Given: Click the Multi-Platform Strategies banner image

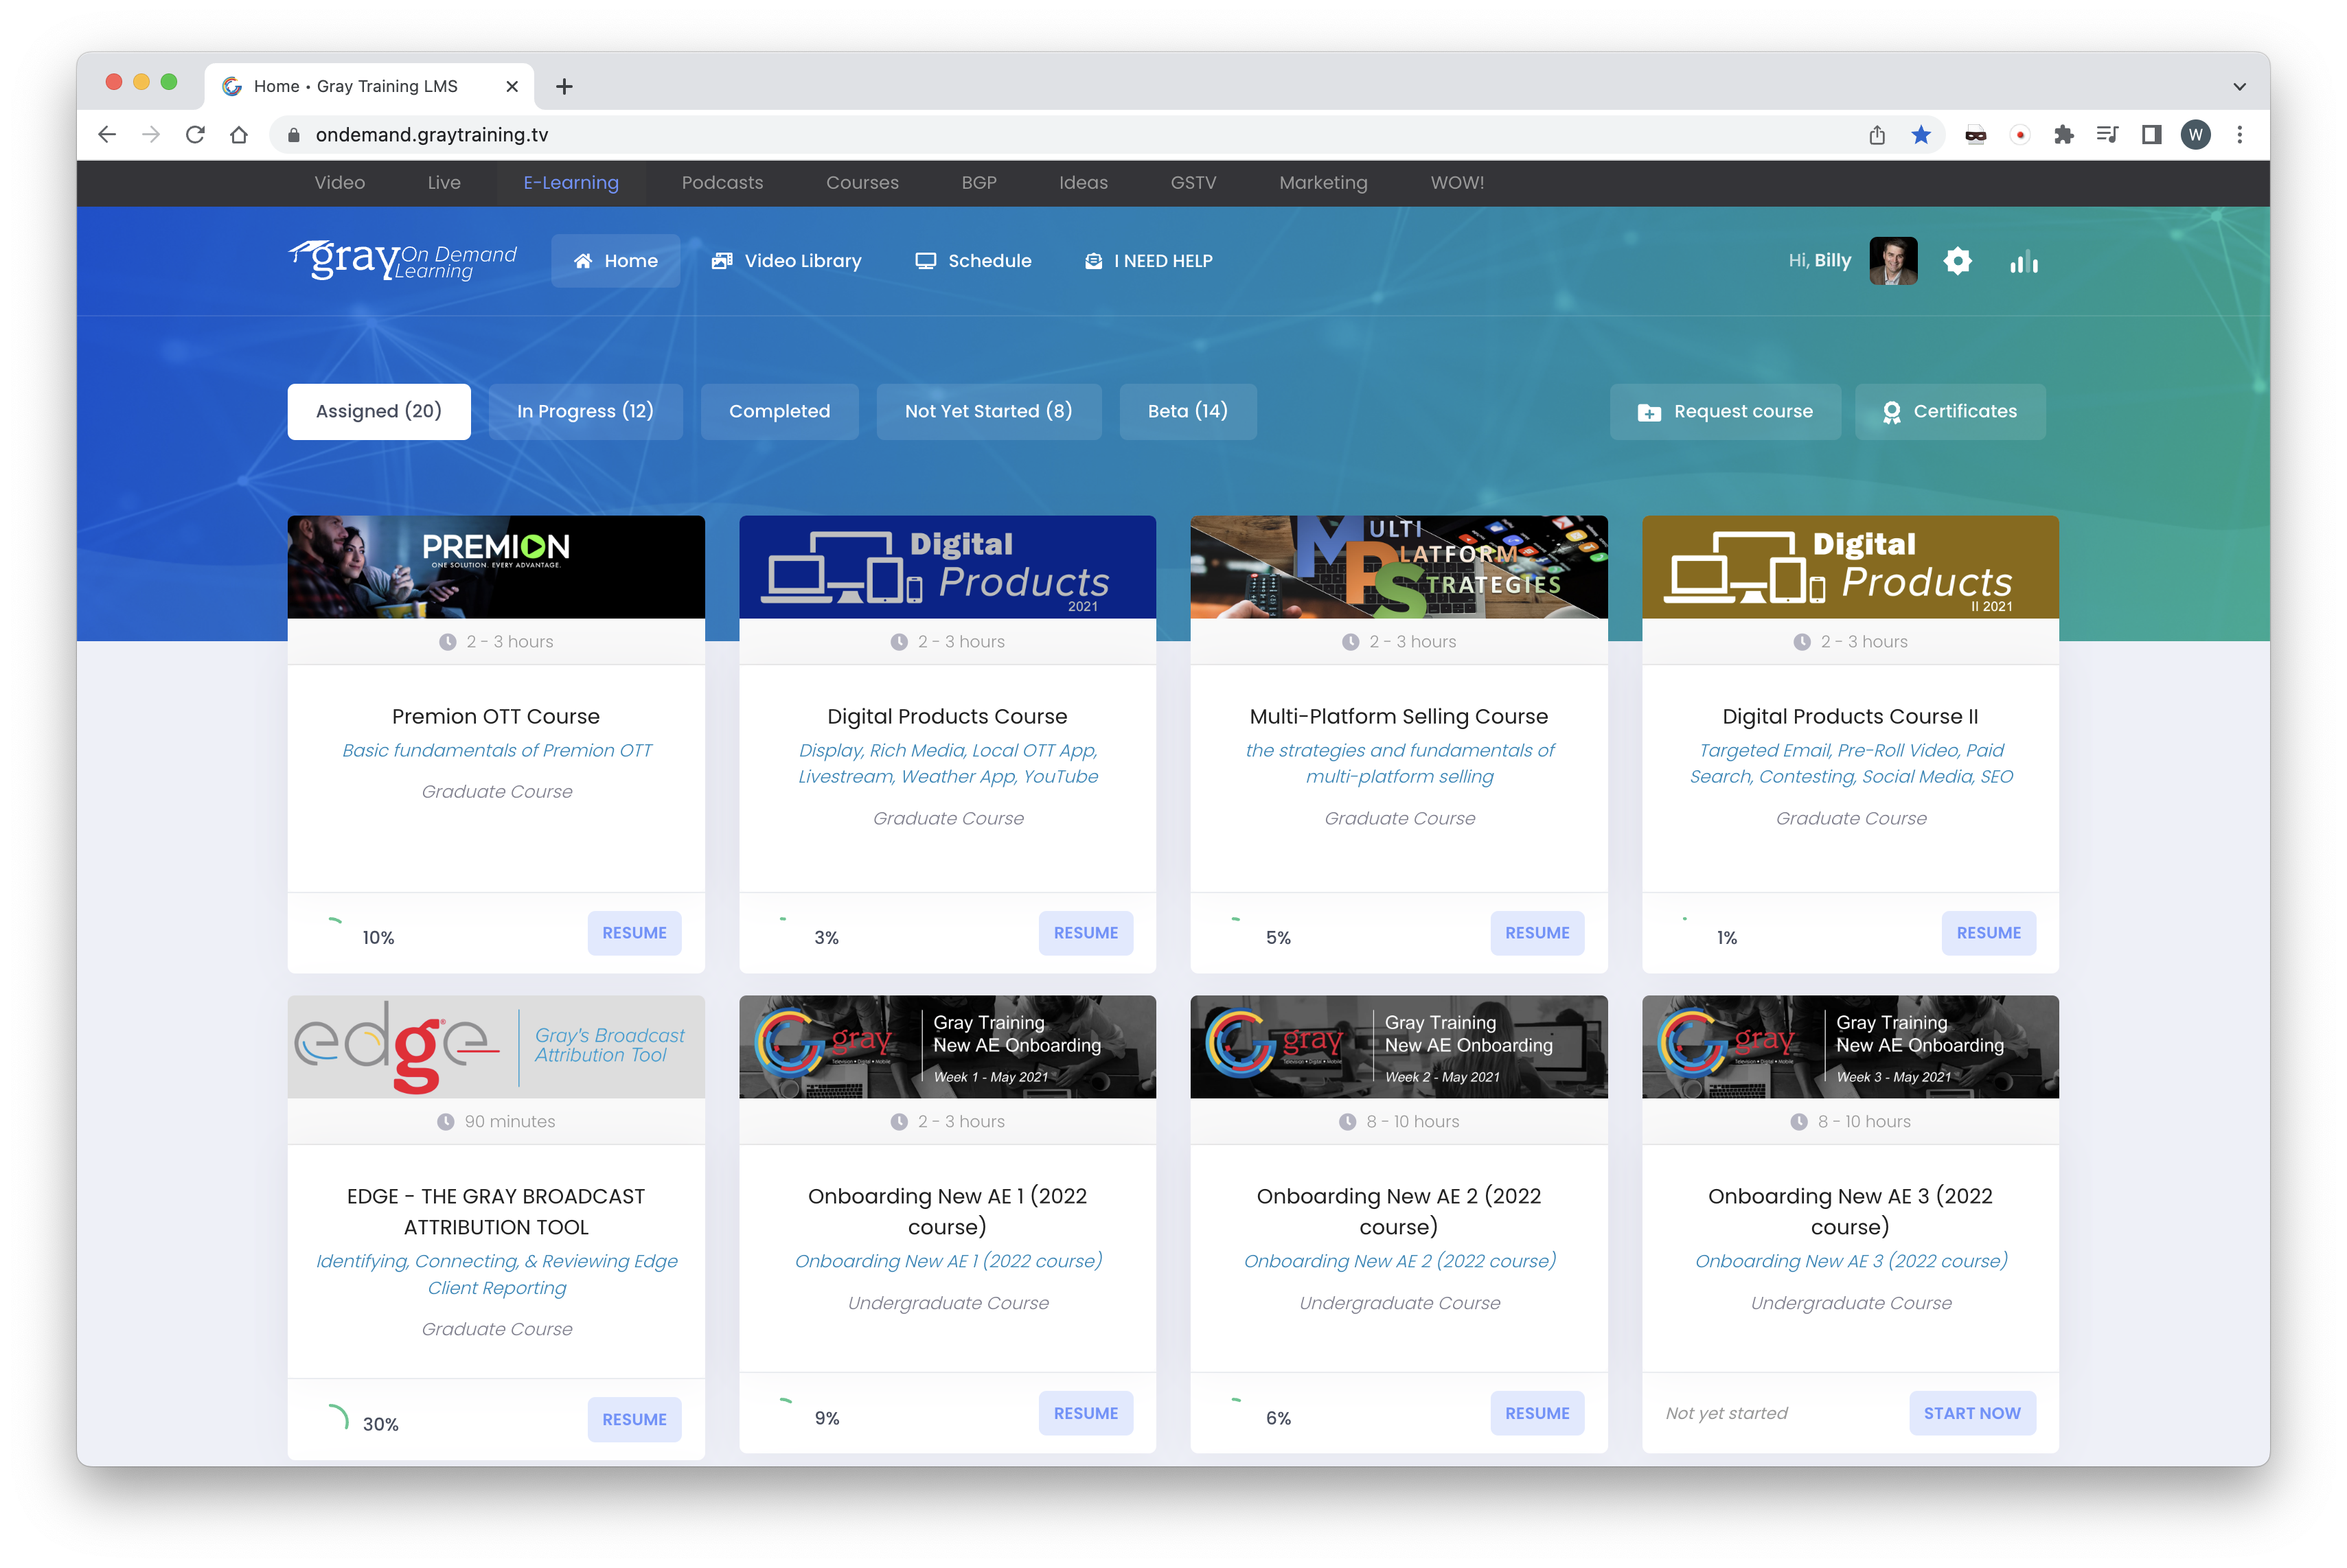Looking at the screenshot, I should pyautogui.click(x=1399, y=567).
